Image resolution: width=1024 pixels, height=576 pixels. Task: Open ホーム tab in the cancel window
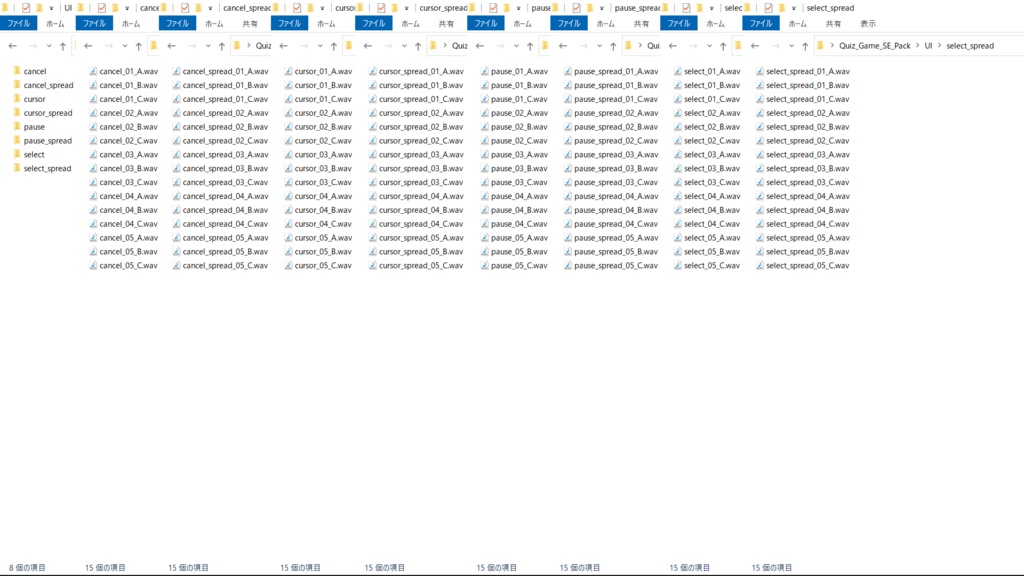click(x=131, y=24)
